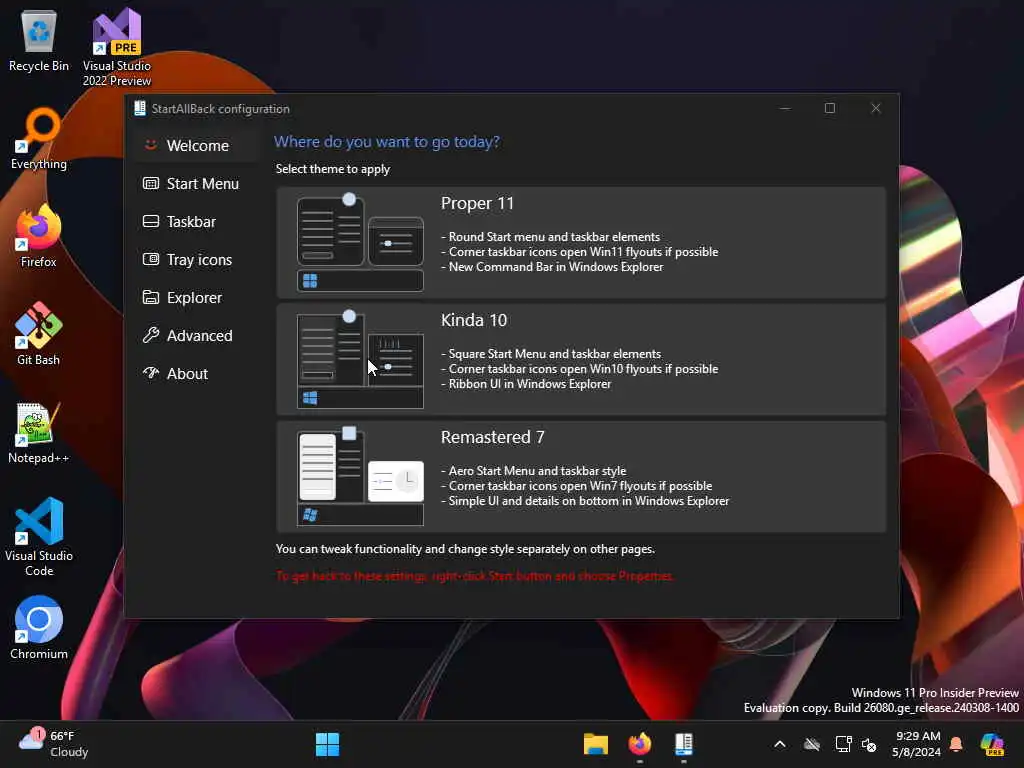Click the StartAllBack title bar app icon
Viewport: 1024px width, 768px height.
140,108
